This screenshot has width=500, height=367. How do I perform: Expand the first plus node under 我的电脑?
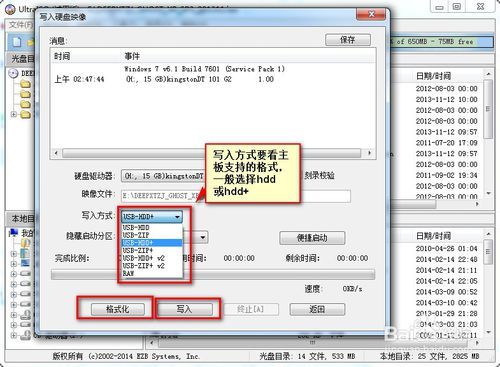pos(14,253)
